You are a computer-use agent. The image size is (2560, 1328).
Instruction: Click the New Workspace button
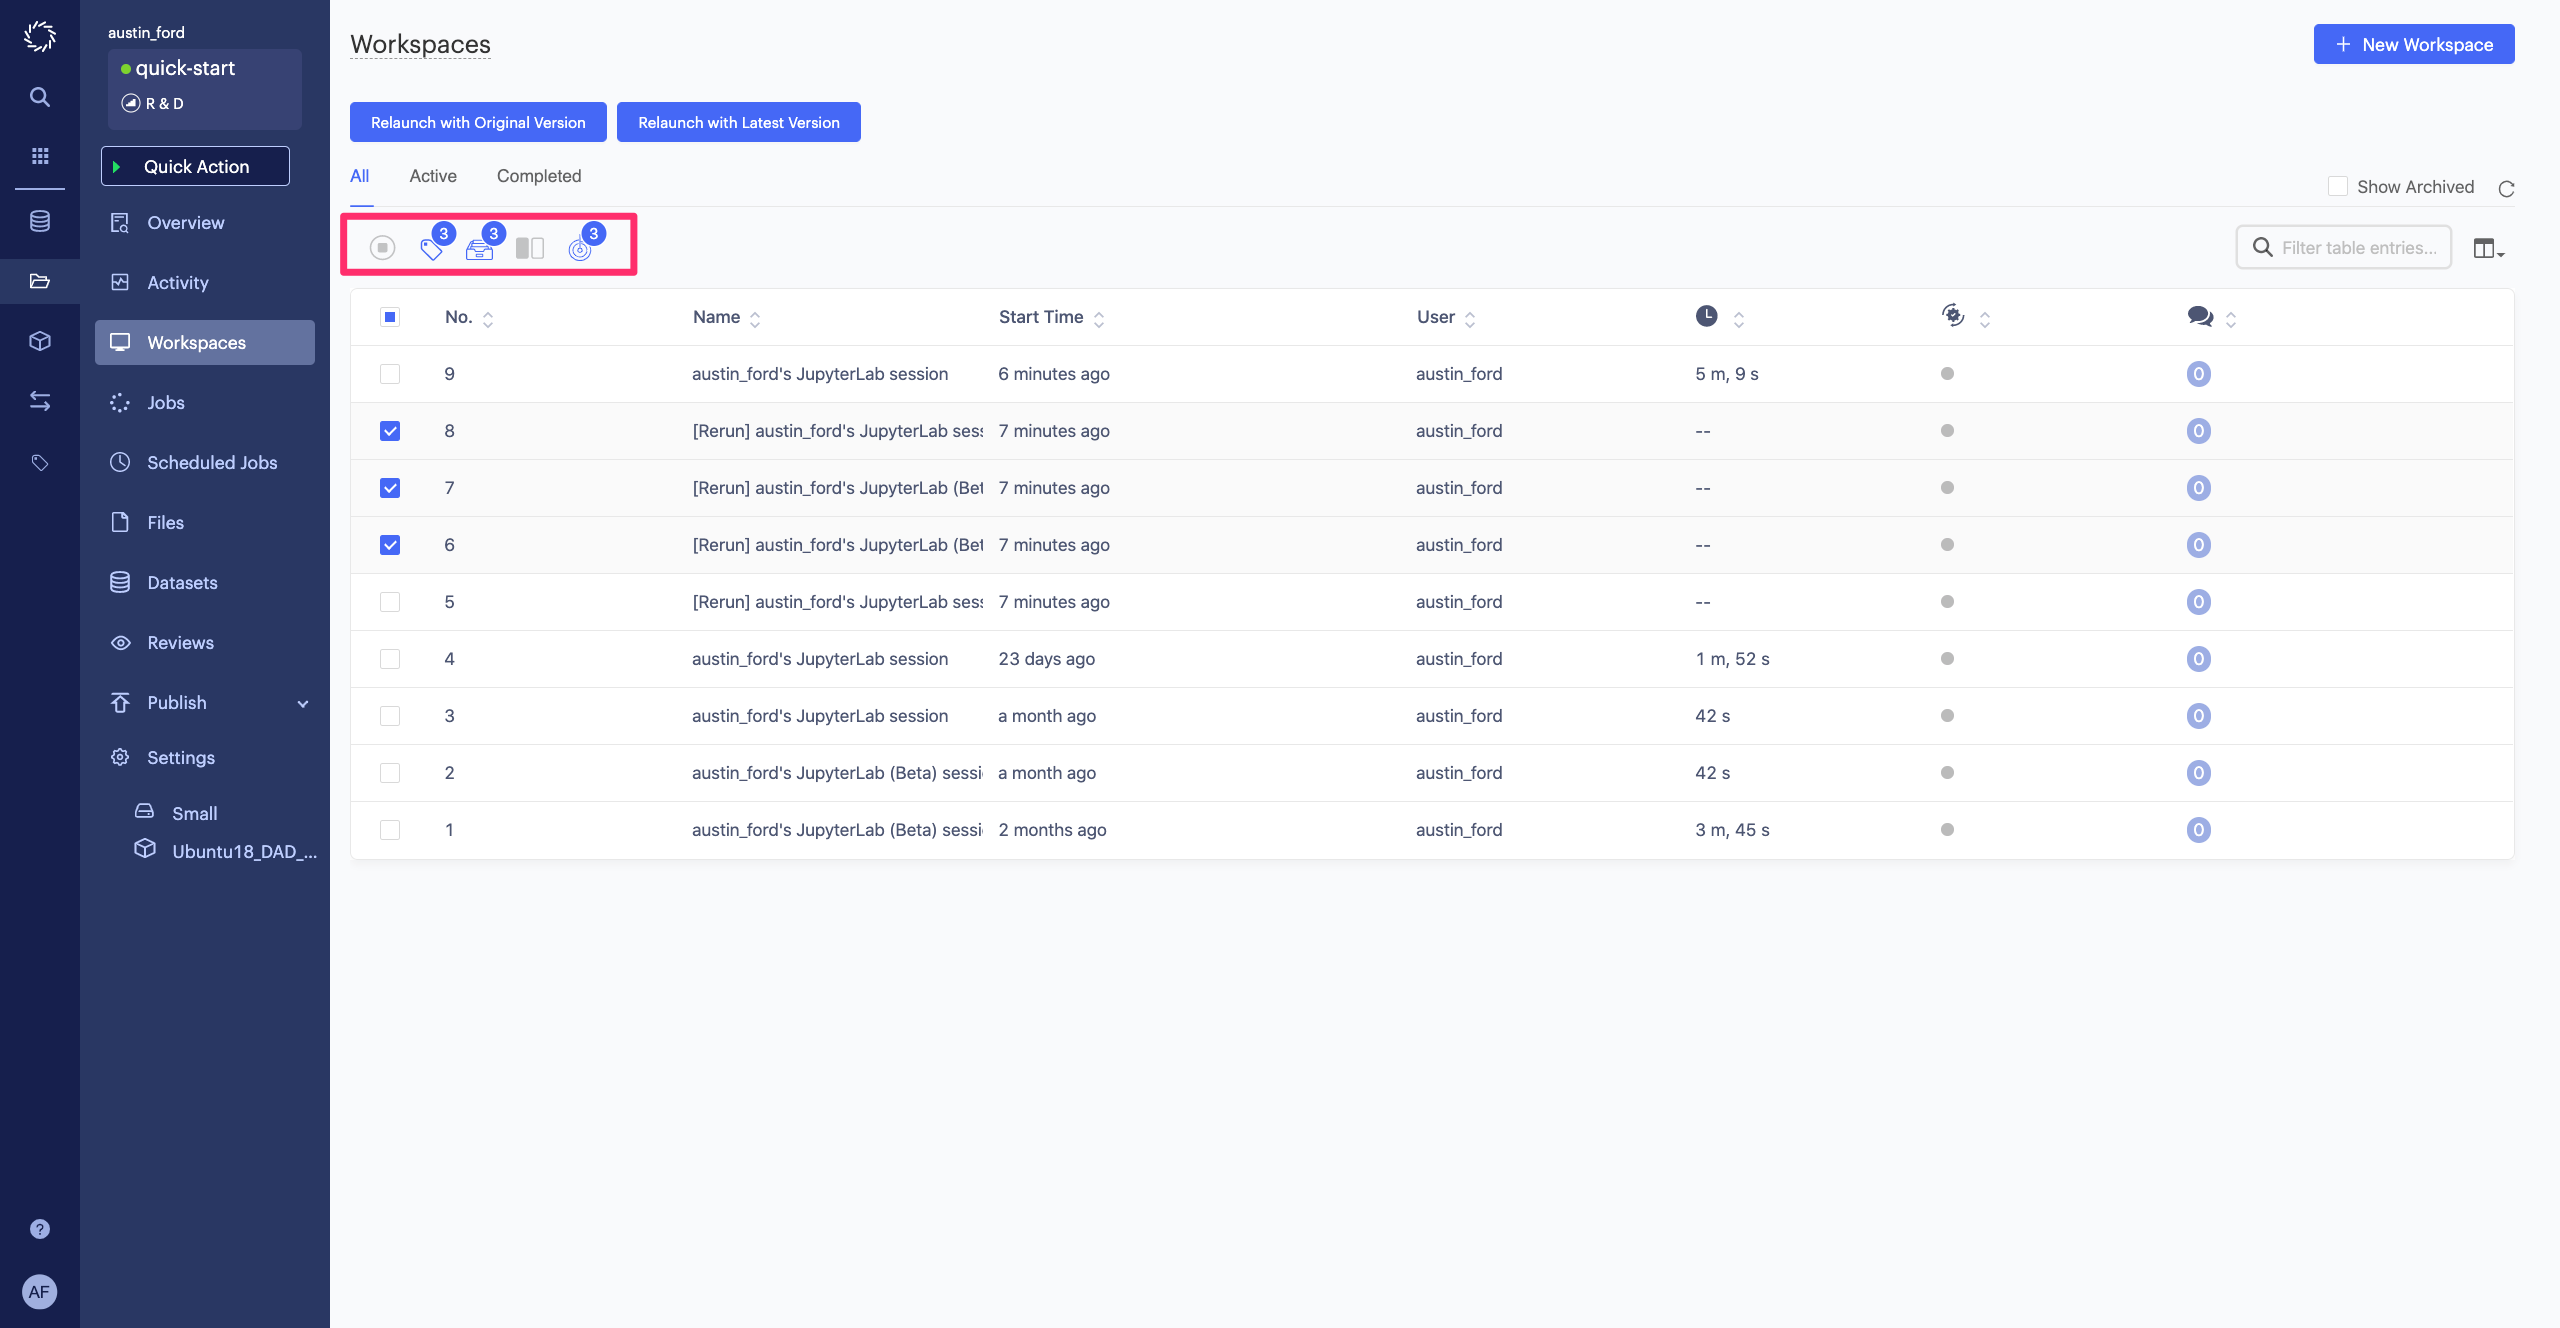pyautogui.click(x=2414, y=44)
